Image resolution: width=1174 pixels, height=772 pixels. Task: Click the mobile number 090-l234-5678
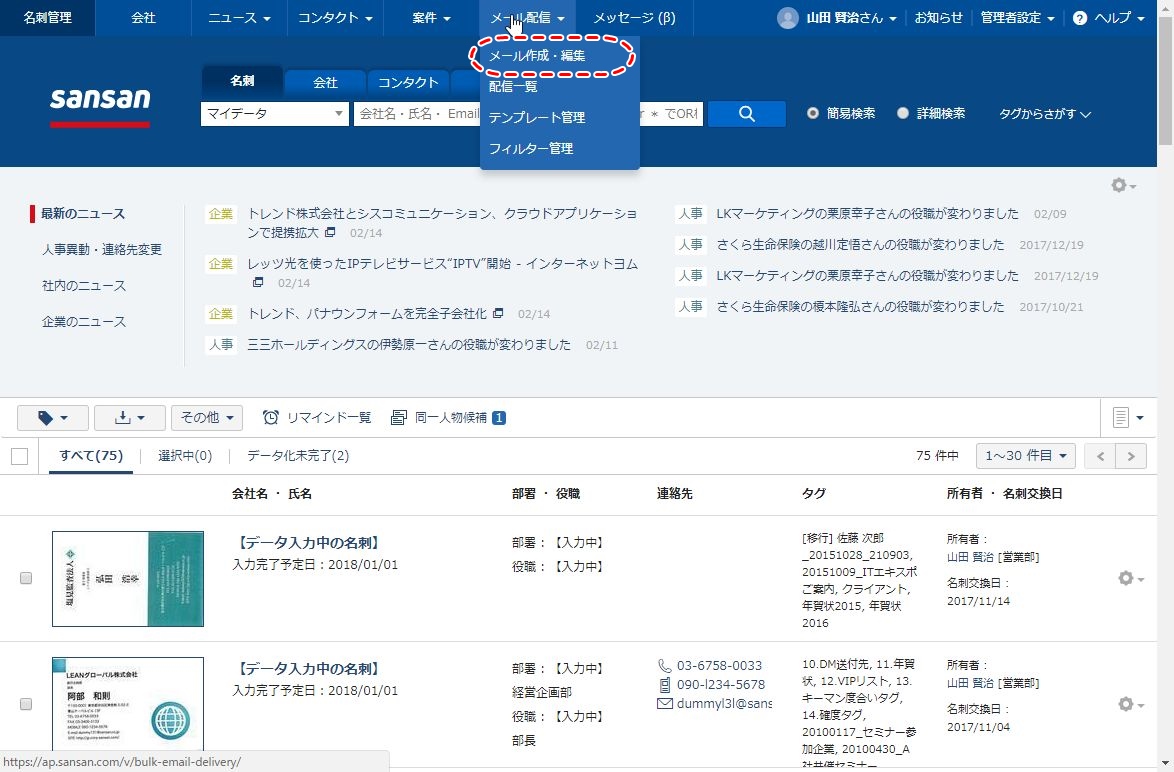tap(720, 684)
